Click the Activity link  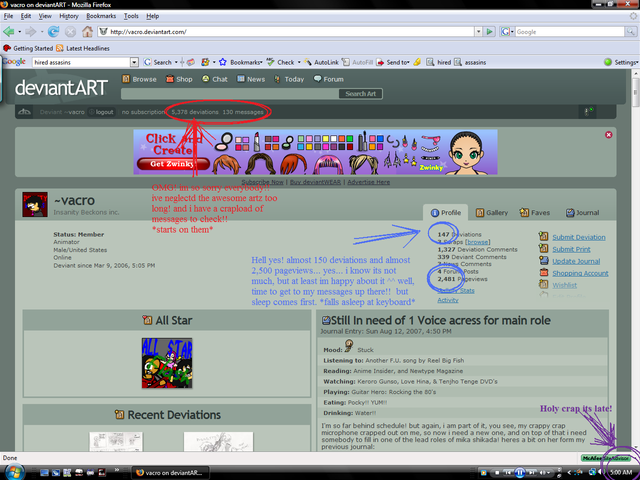tap(448, 300)
